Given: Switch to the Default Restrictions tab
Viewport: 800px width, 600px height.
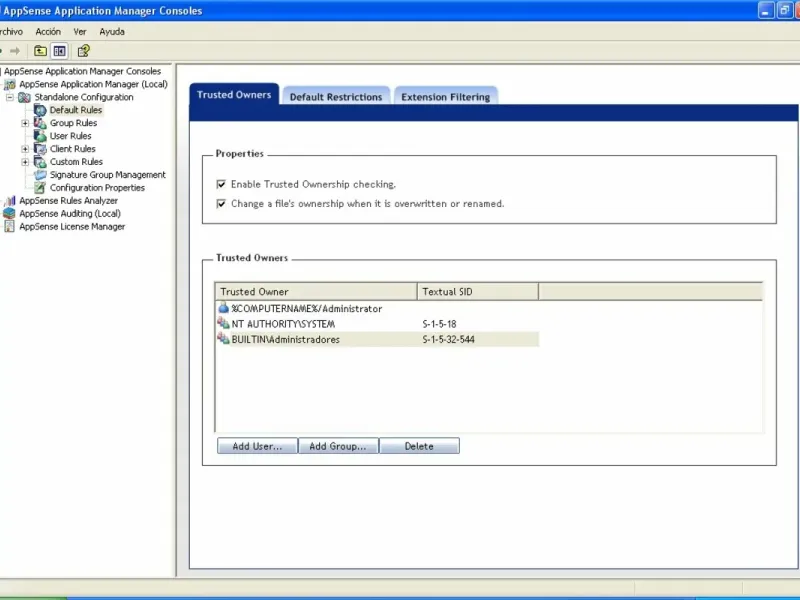Looking at the screenshot, I should pos(336,96).
